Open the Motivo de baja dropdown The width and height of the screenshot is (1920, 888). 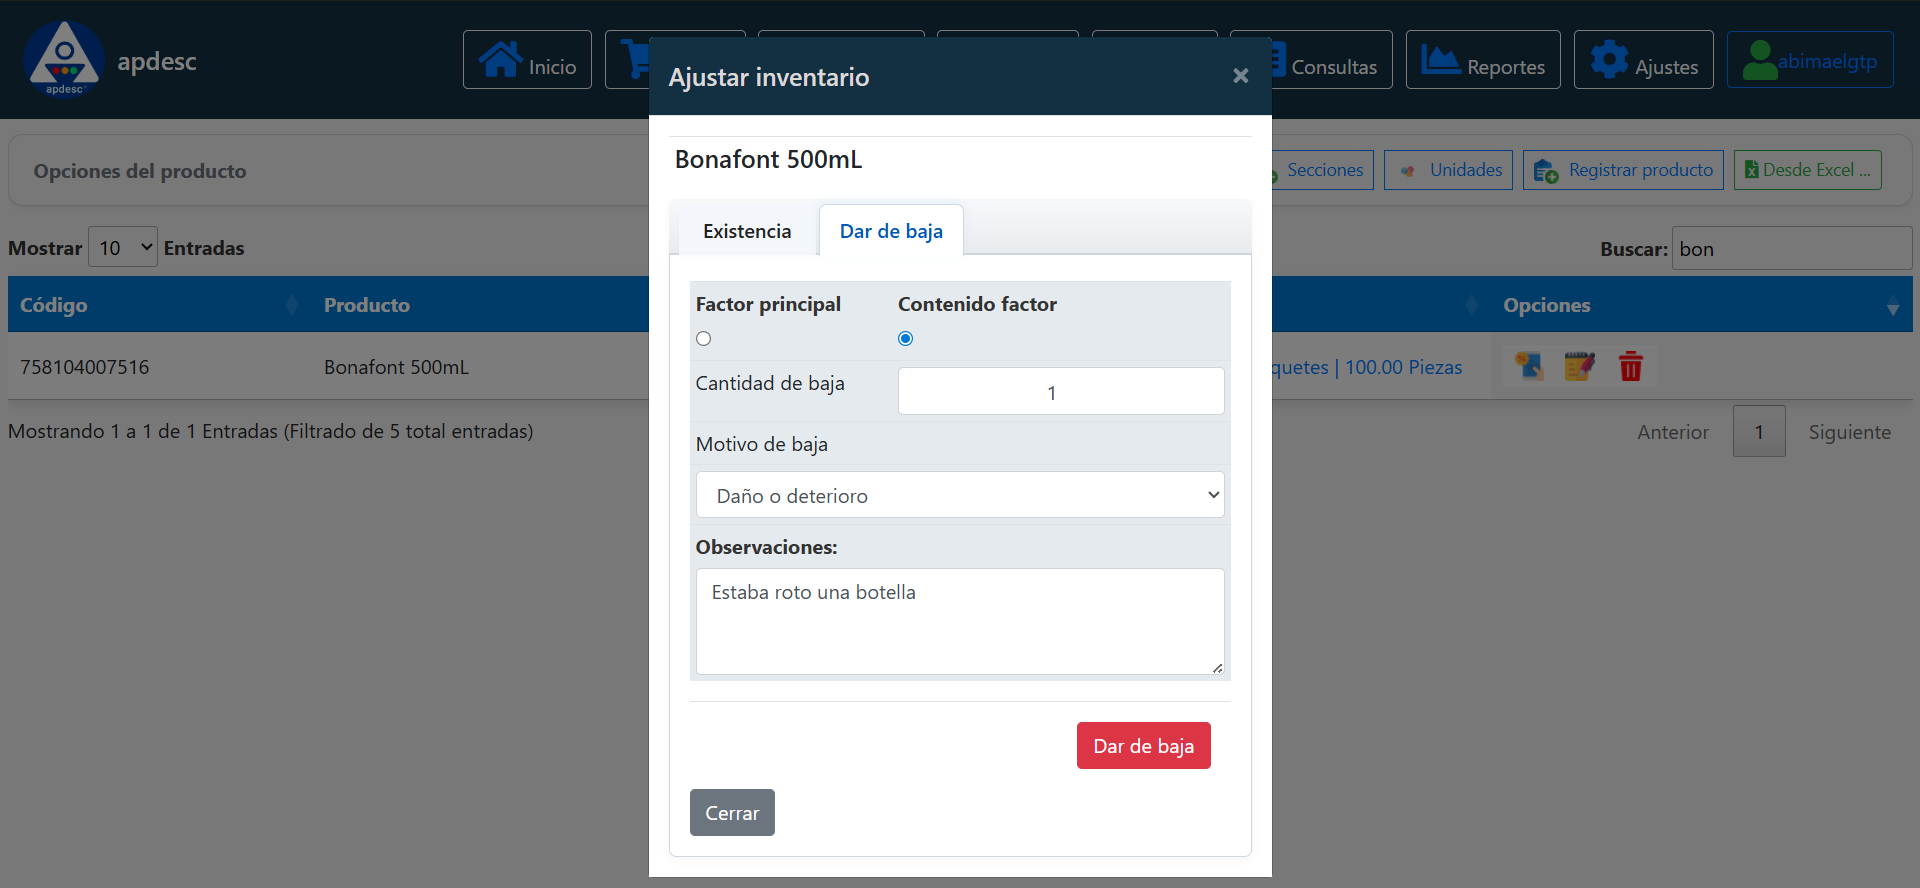coord(960,495)
